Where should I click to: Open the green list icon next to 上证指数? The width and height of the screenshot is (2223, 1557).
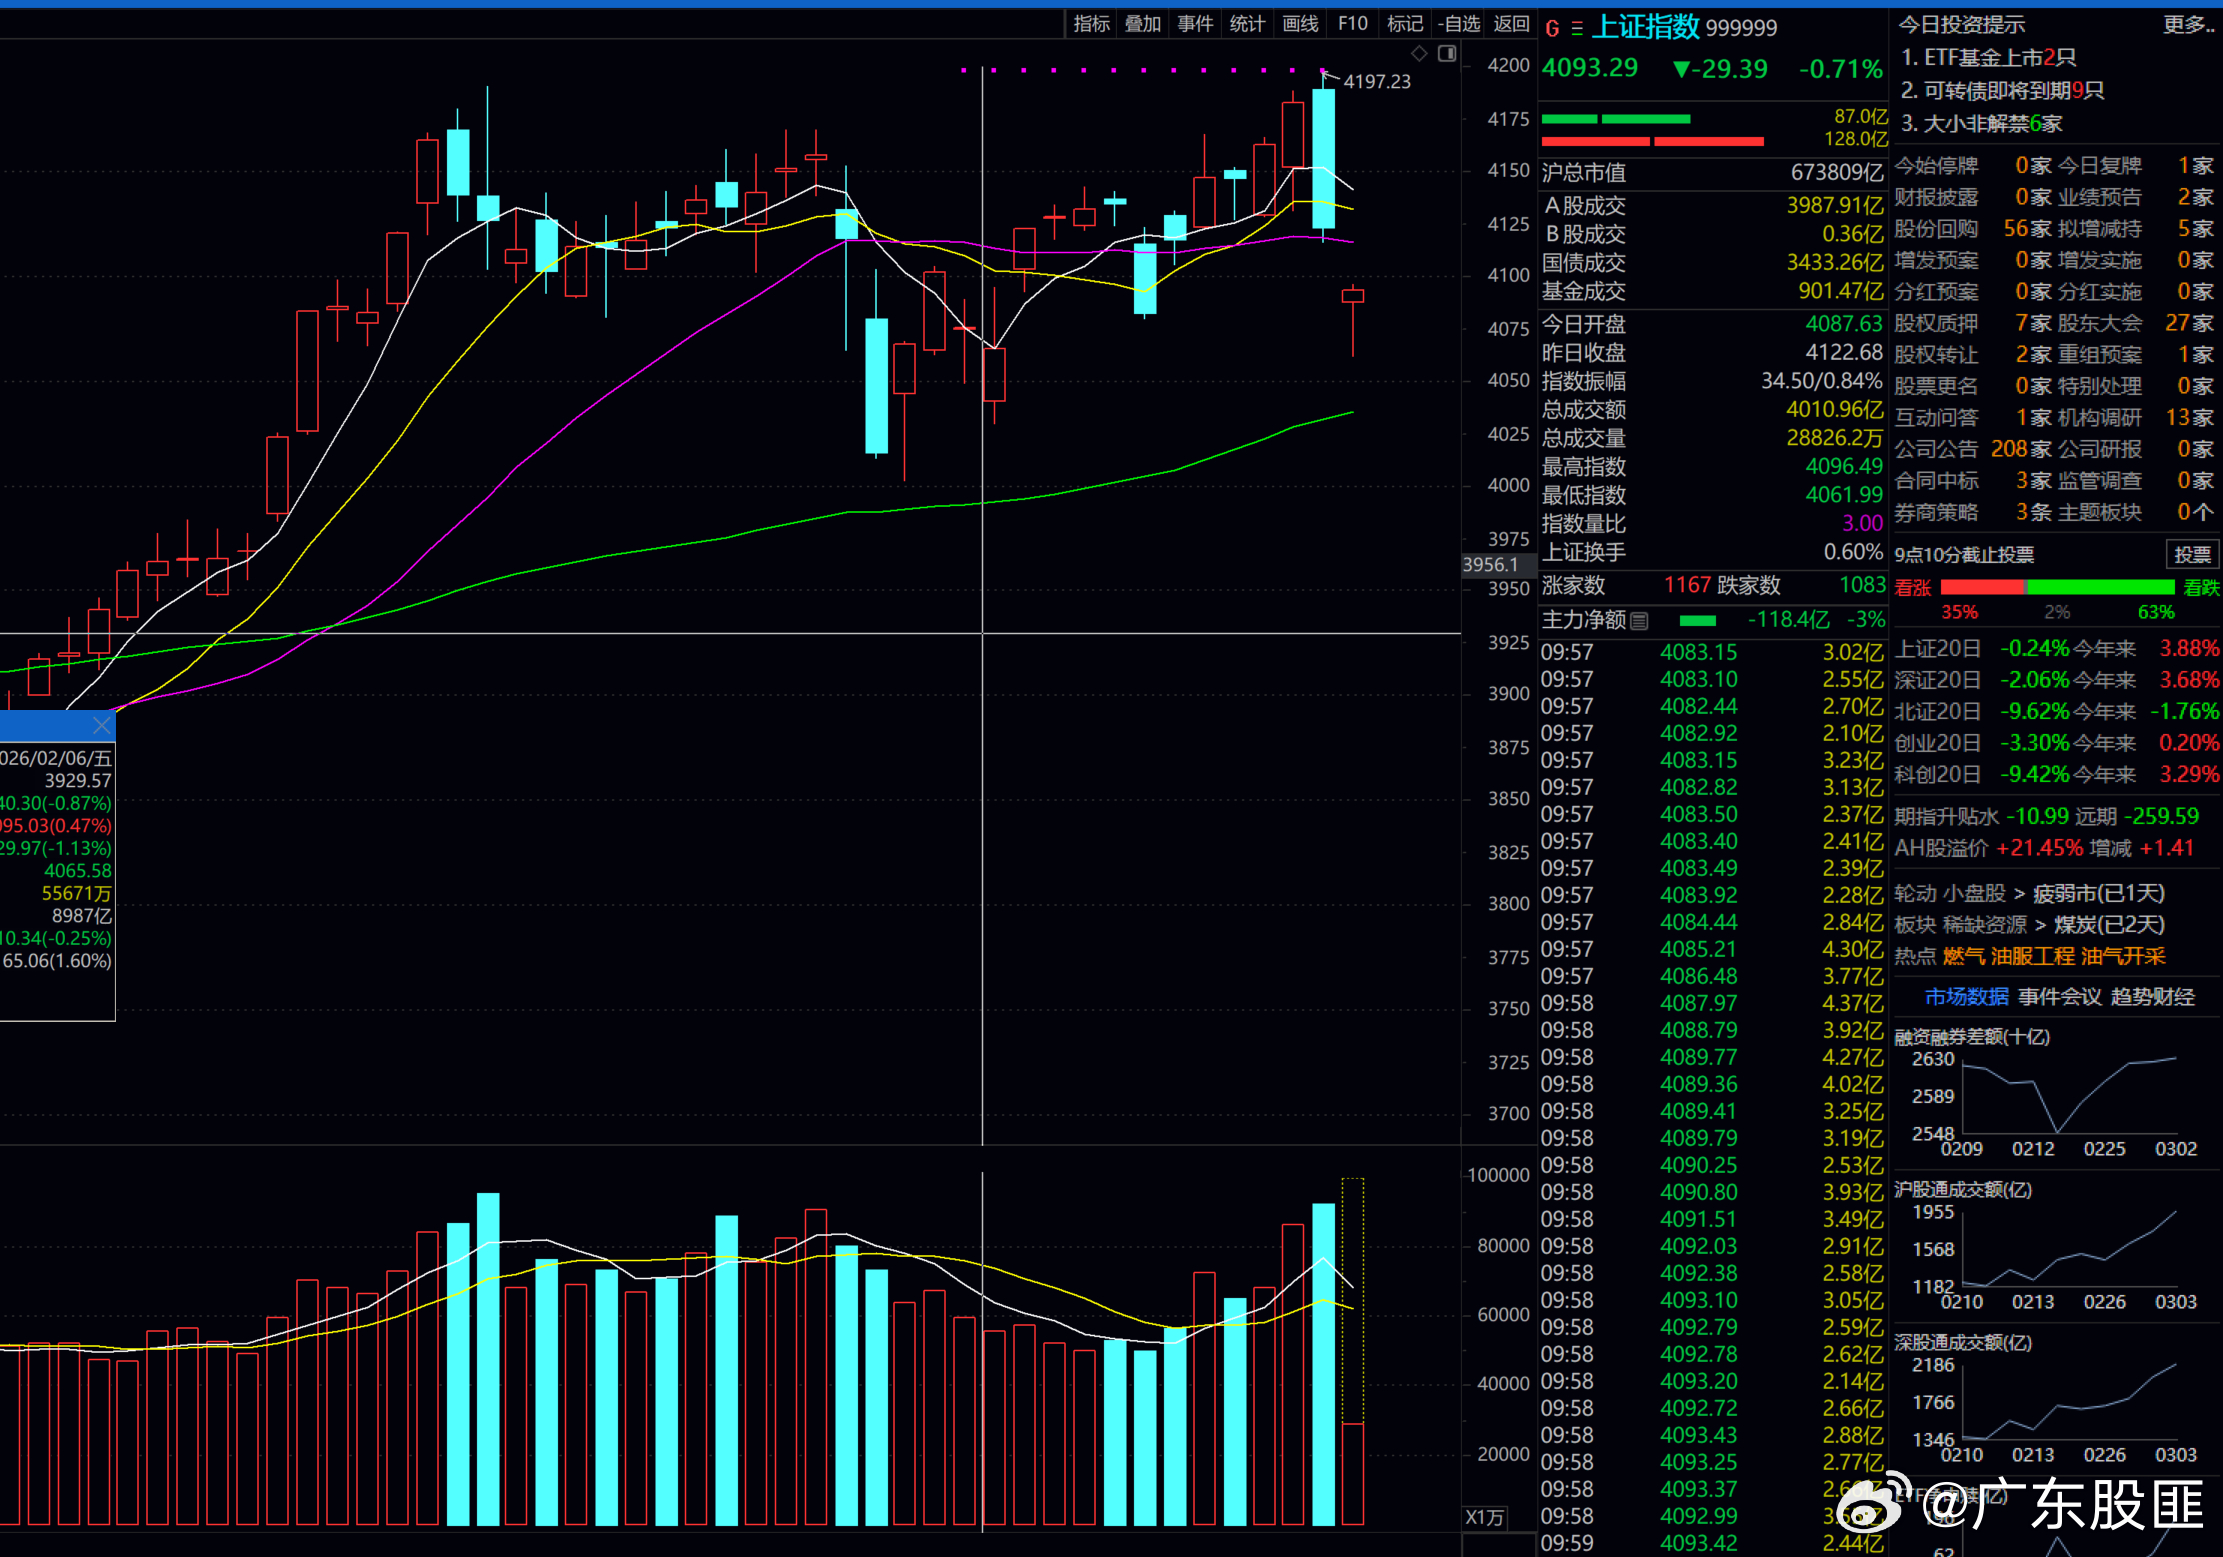pyautogui.click(x=1577, y=28)
